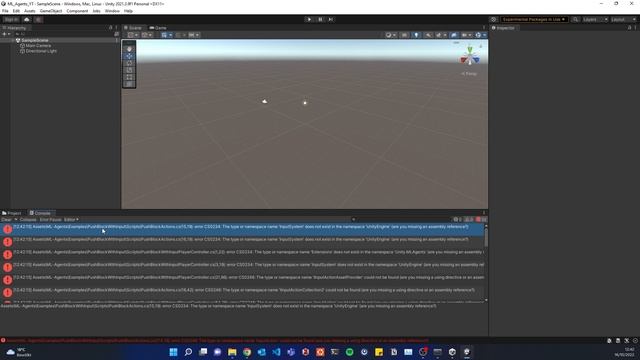Open the Project tab
This screenshot has height=360, width=640.
tap(12, 213)
